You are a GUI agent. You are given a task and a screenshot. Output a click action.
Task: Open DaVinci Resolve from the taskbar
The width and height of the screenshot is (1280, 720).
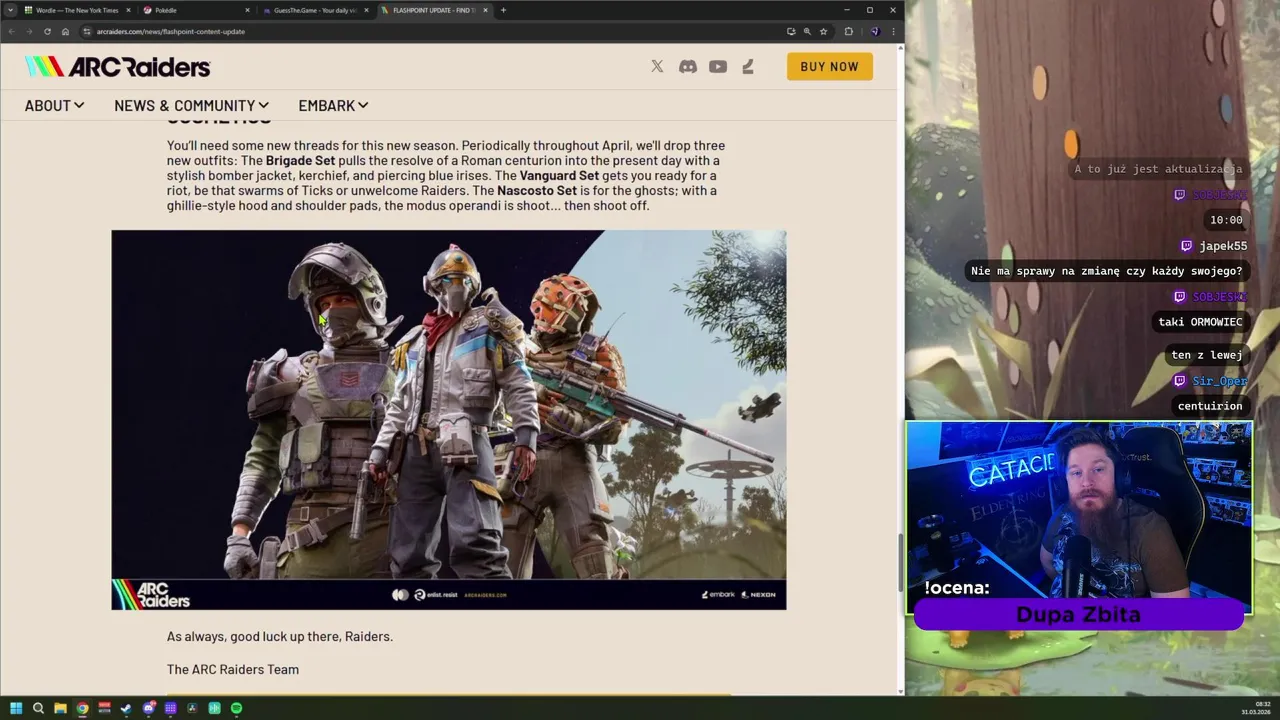[x=192, y=708]
